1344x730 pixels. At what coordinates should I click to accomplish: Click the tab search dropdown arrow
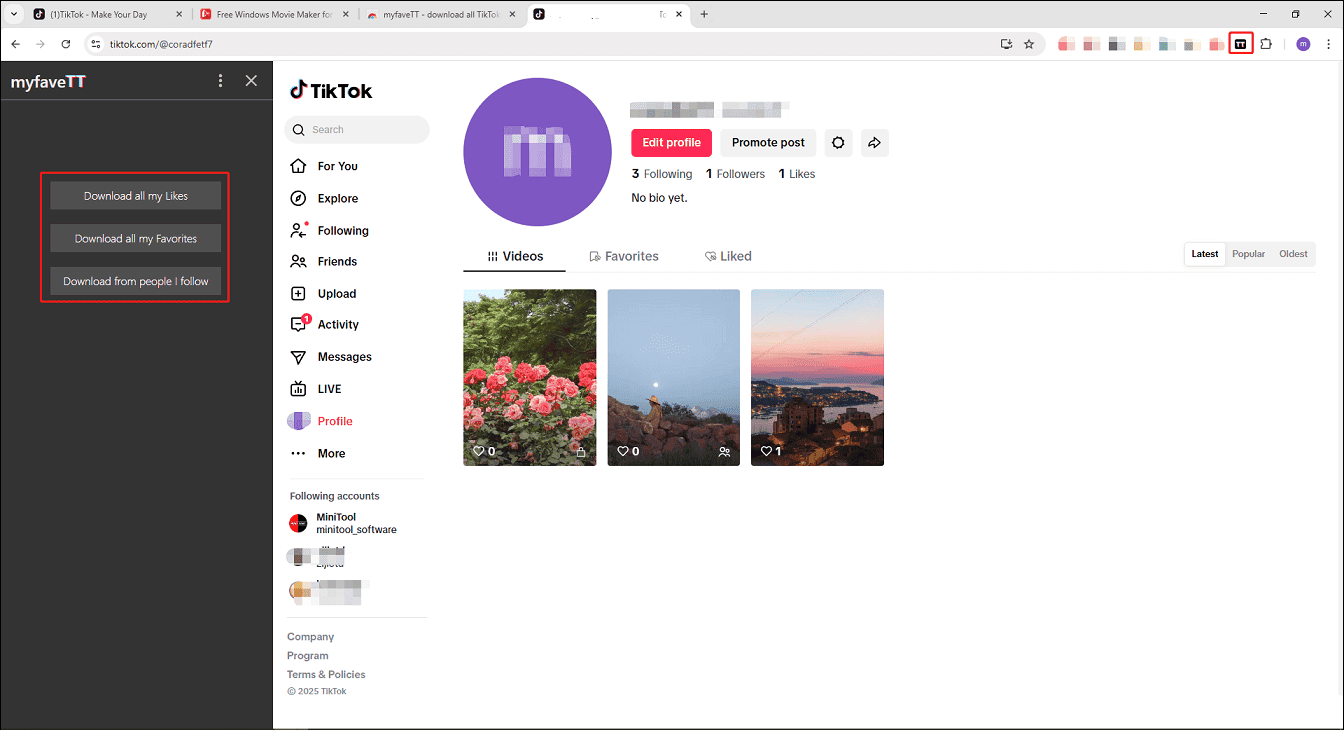click(14, 14)
